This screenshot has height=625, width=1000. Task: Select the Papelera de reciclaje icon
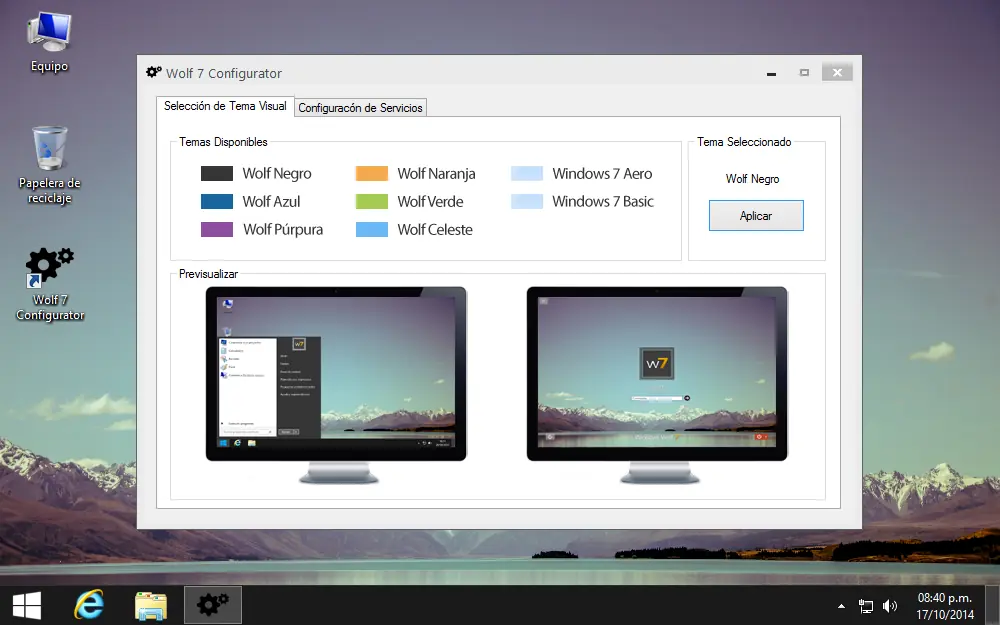49,165
